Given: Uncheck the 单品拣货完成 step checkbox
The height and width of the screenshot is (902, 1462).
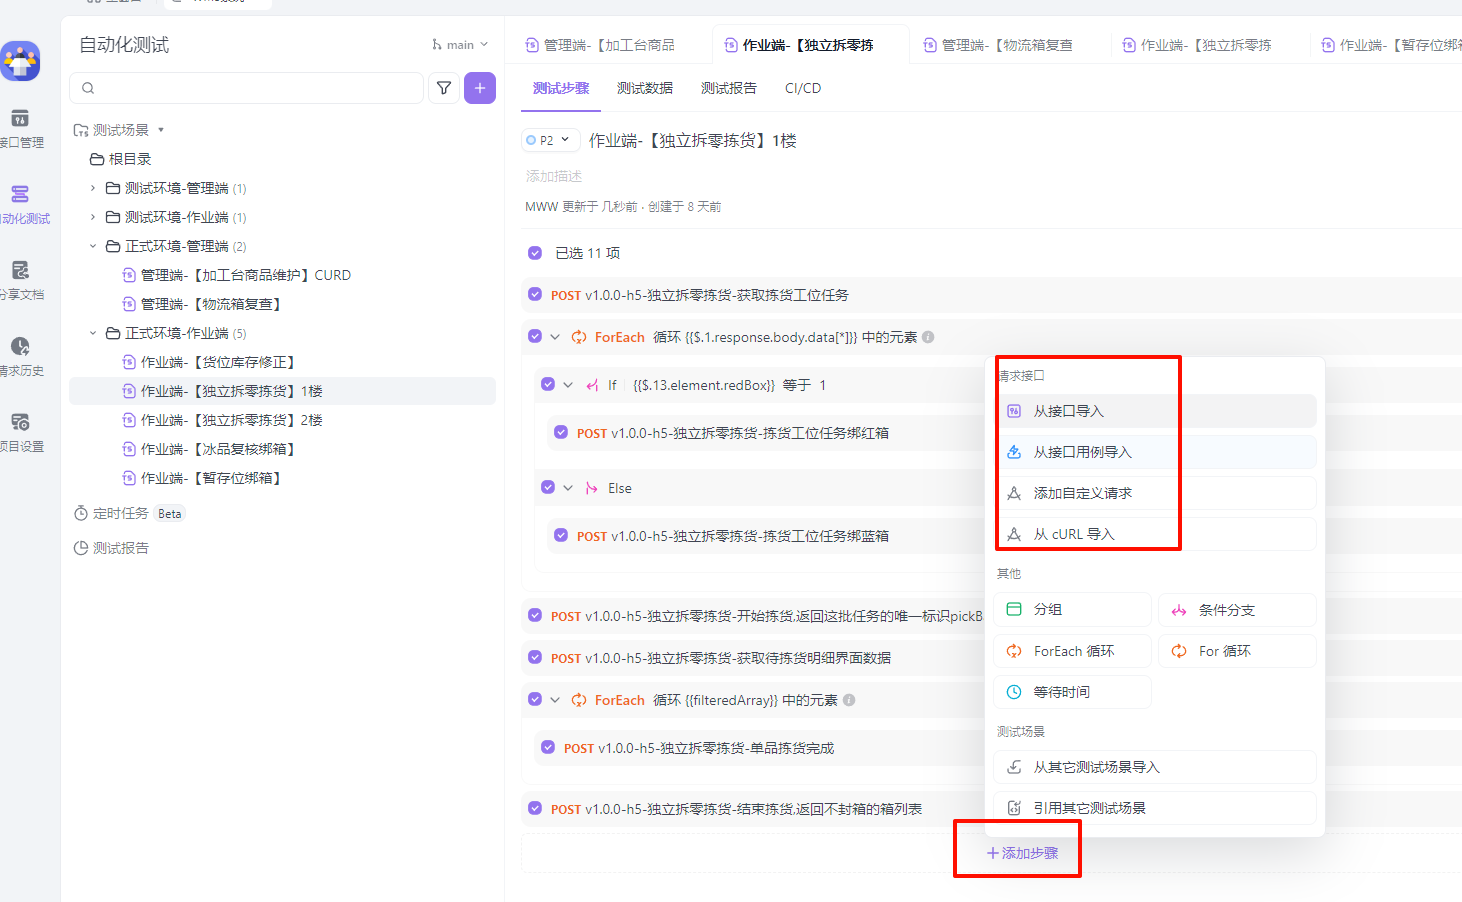Looking at the screenshot, I should pos(548,748).
